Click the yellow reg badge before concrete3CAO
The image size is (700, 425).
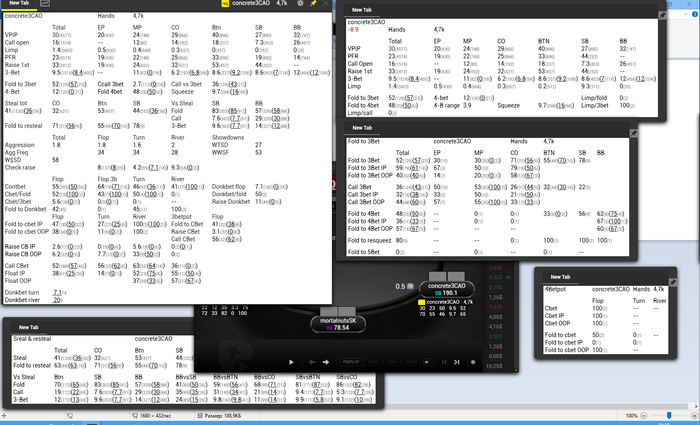tap(225, 3)
